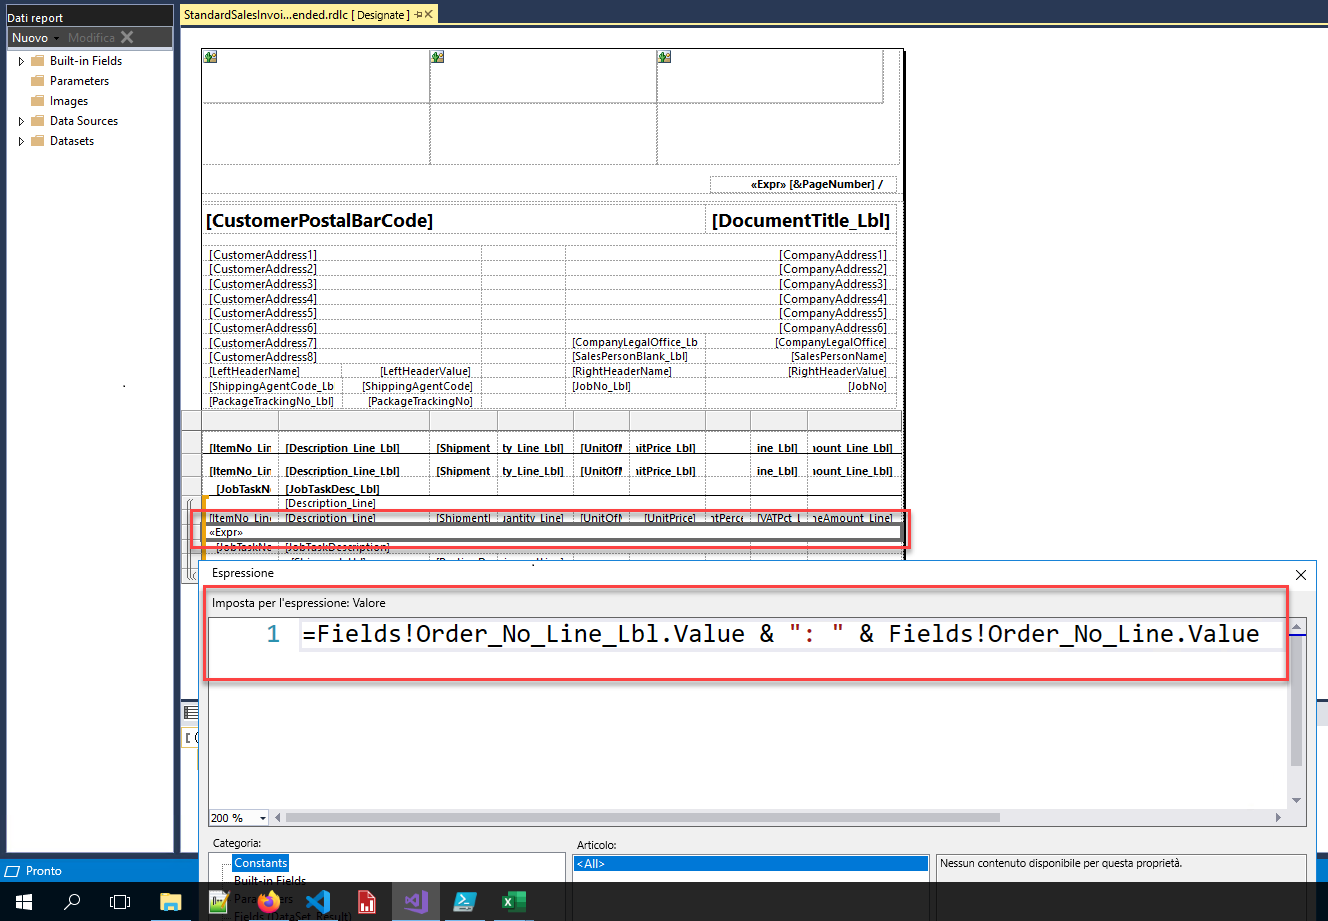Select the Visual Studio icon on the taskbar
1328x921 pixels.
tap(415, 902)
